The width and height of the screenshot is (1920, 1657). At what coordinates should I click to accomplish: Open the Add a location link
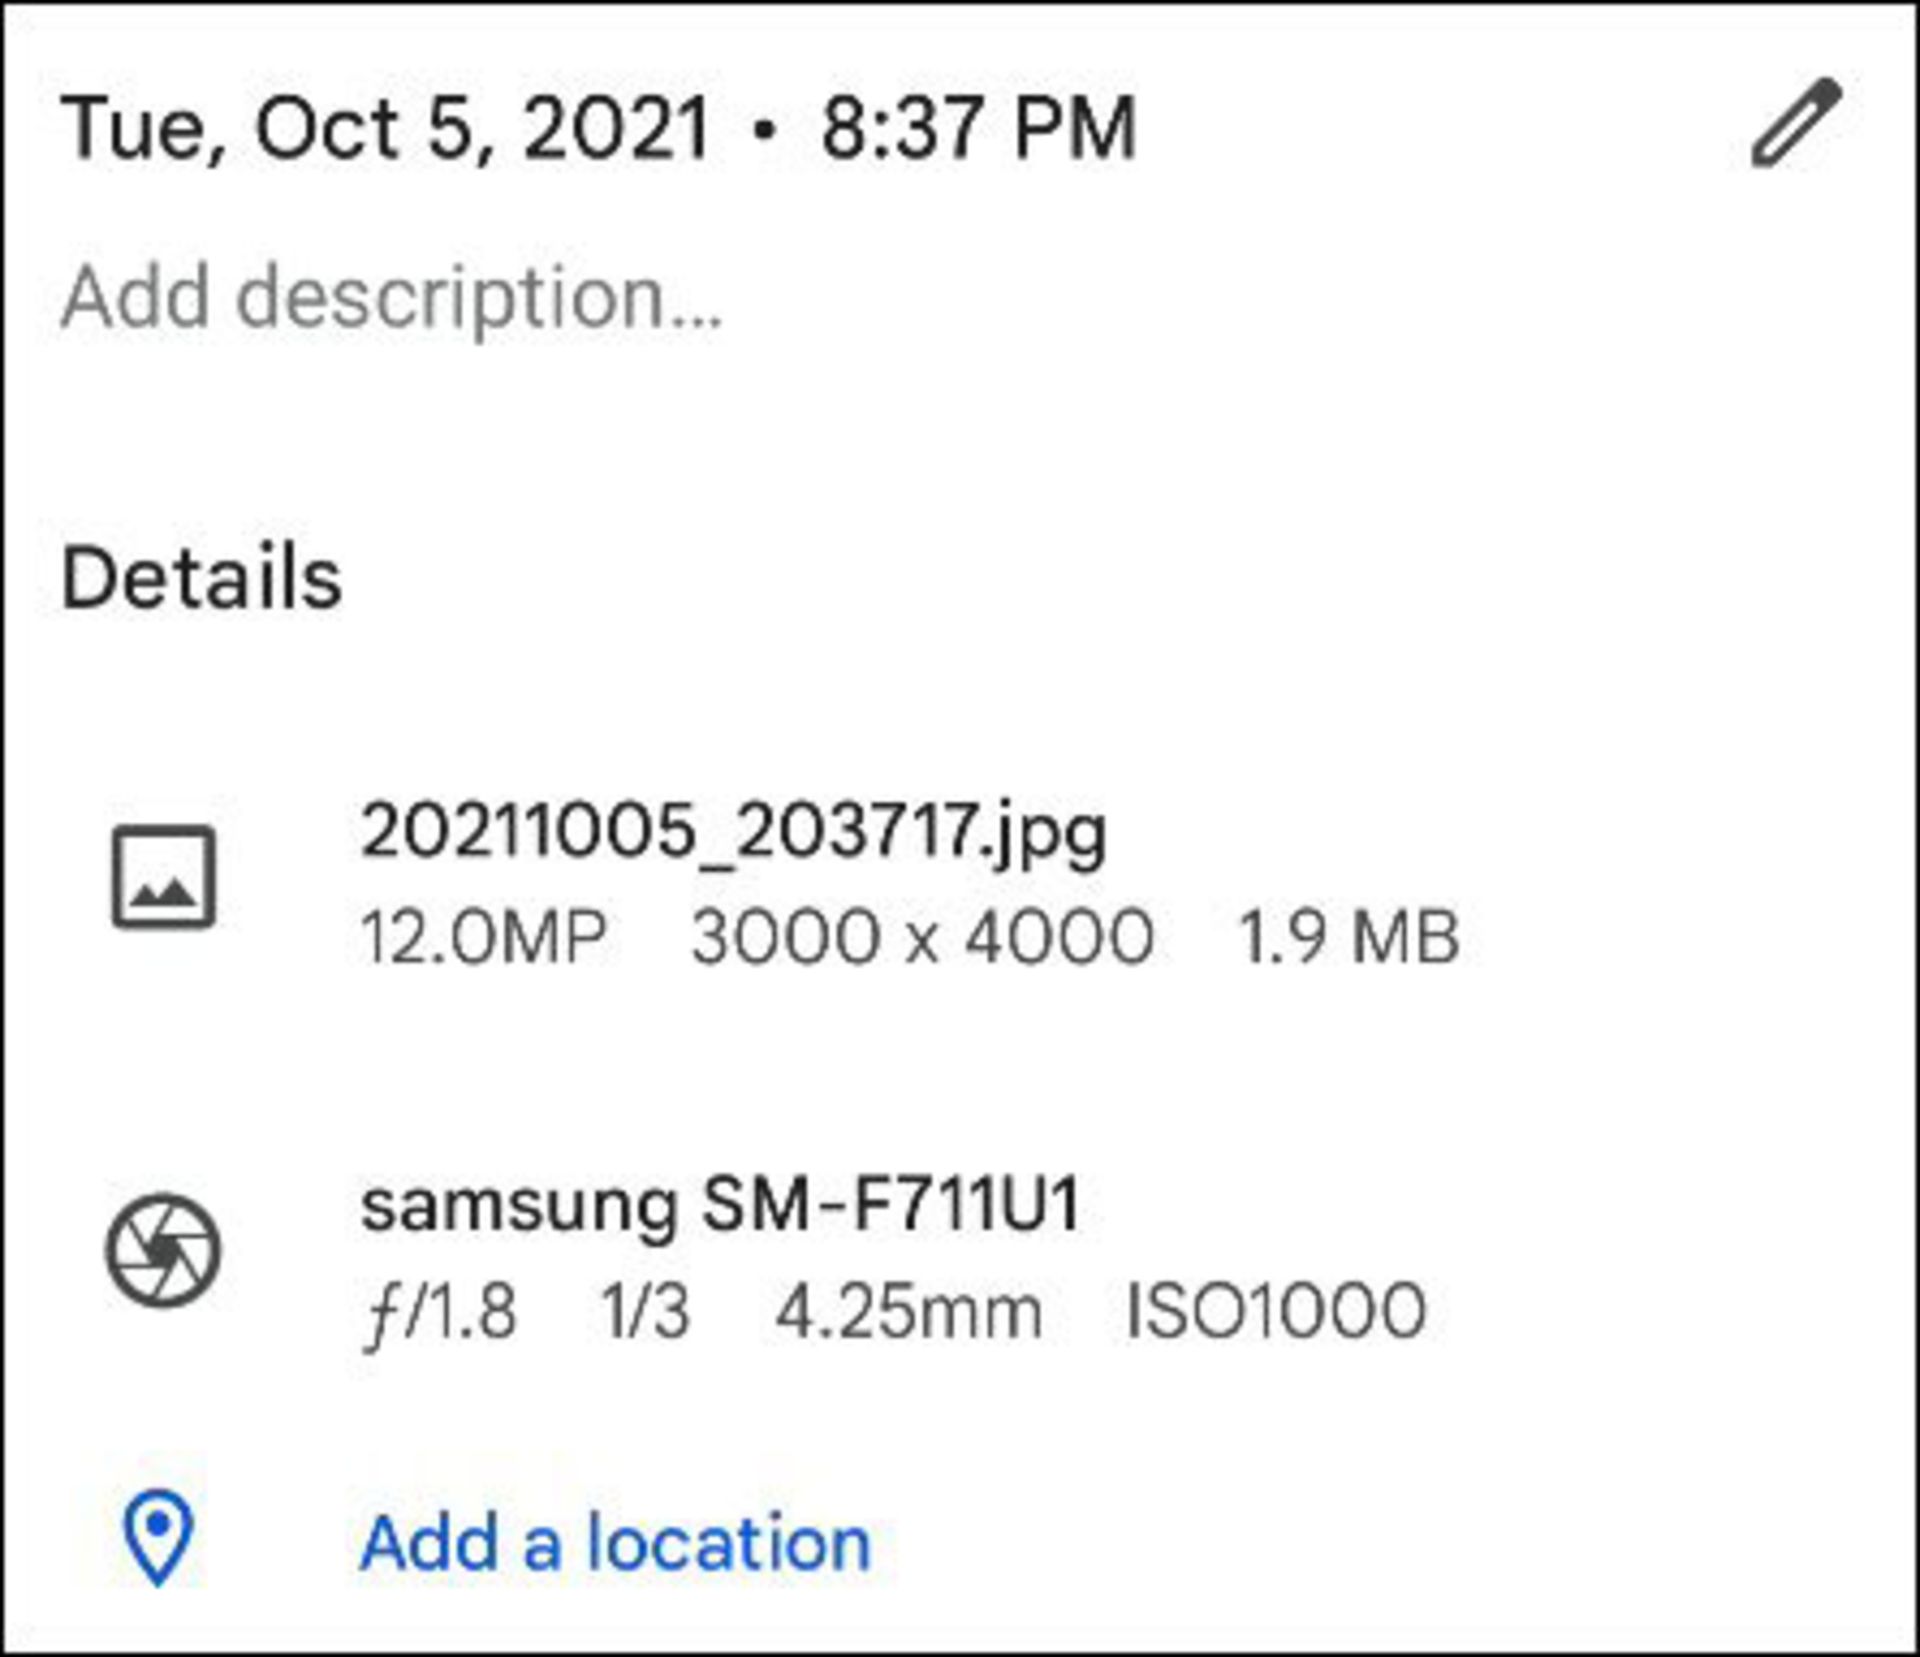[615, 1543]
